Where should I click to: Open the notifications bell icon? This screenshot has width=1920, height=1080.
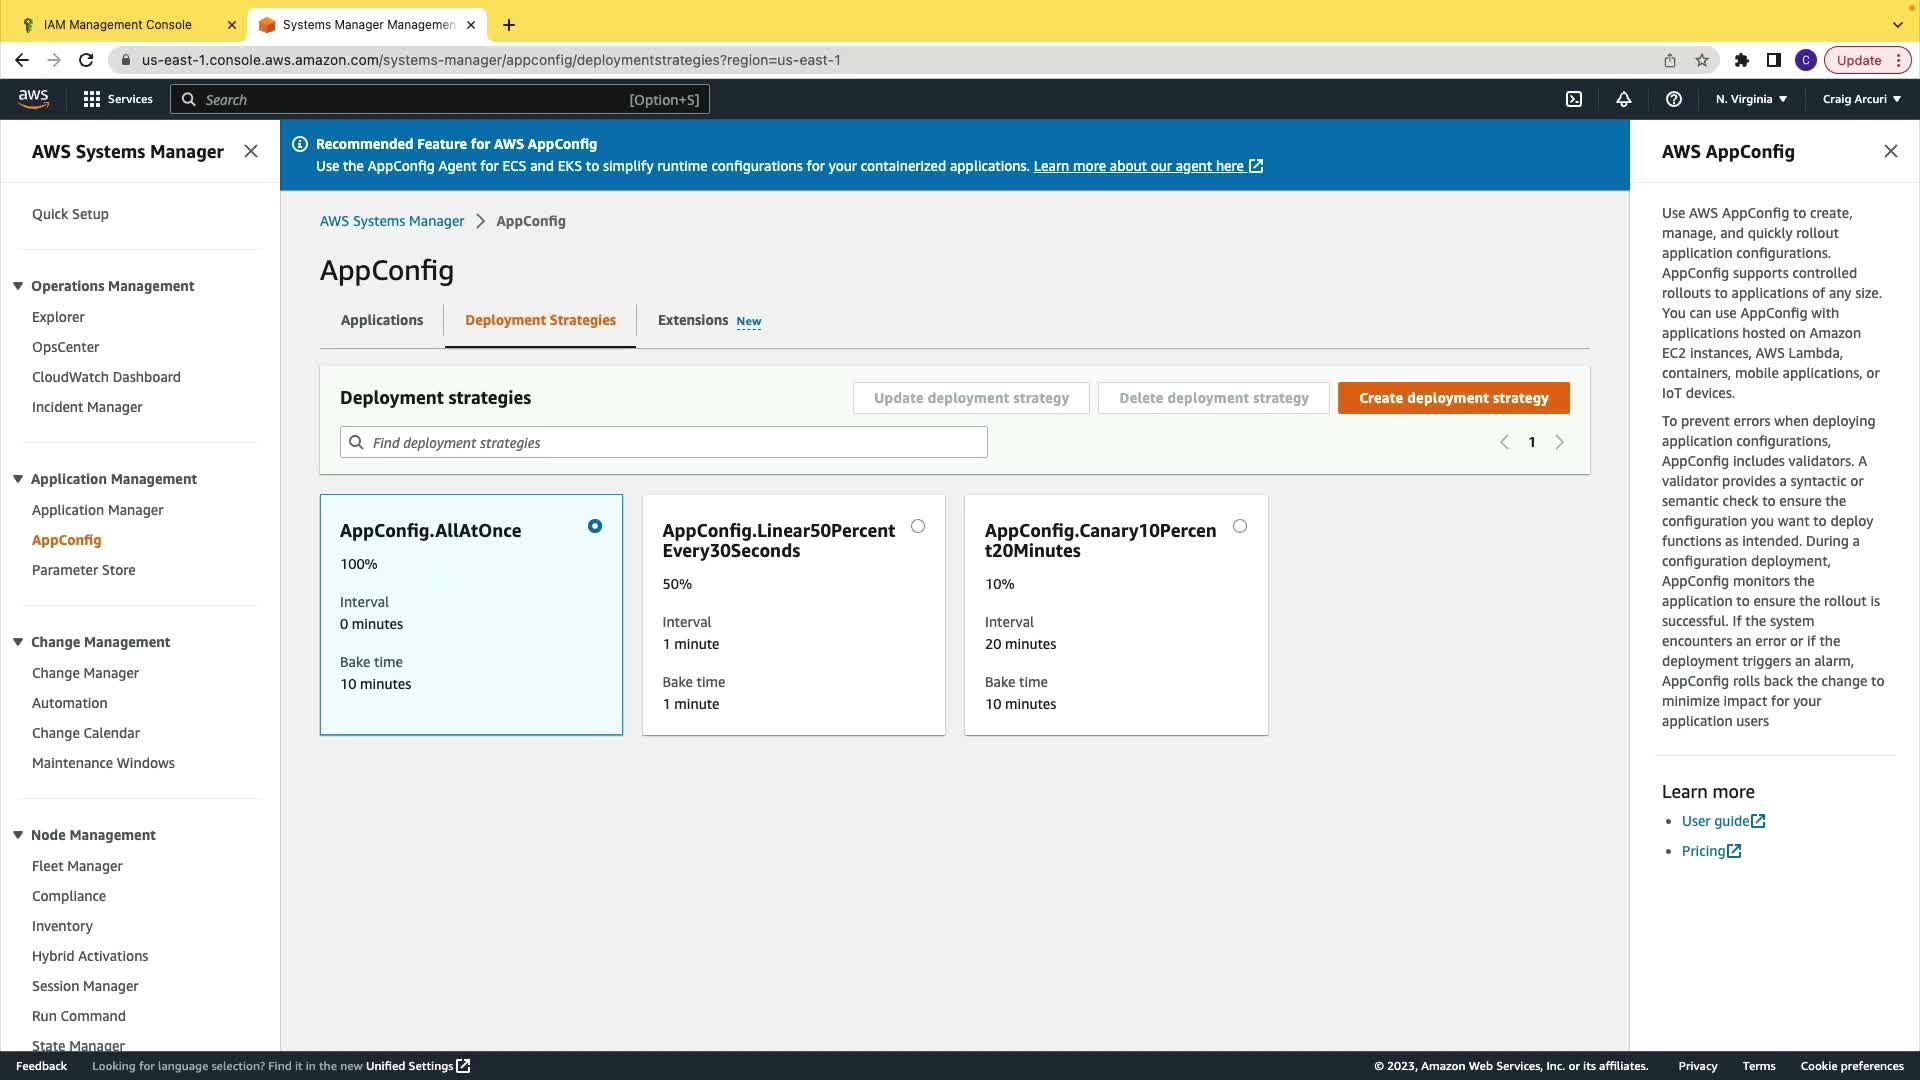(1624, 99)
